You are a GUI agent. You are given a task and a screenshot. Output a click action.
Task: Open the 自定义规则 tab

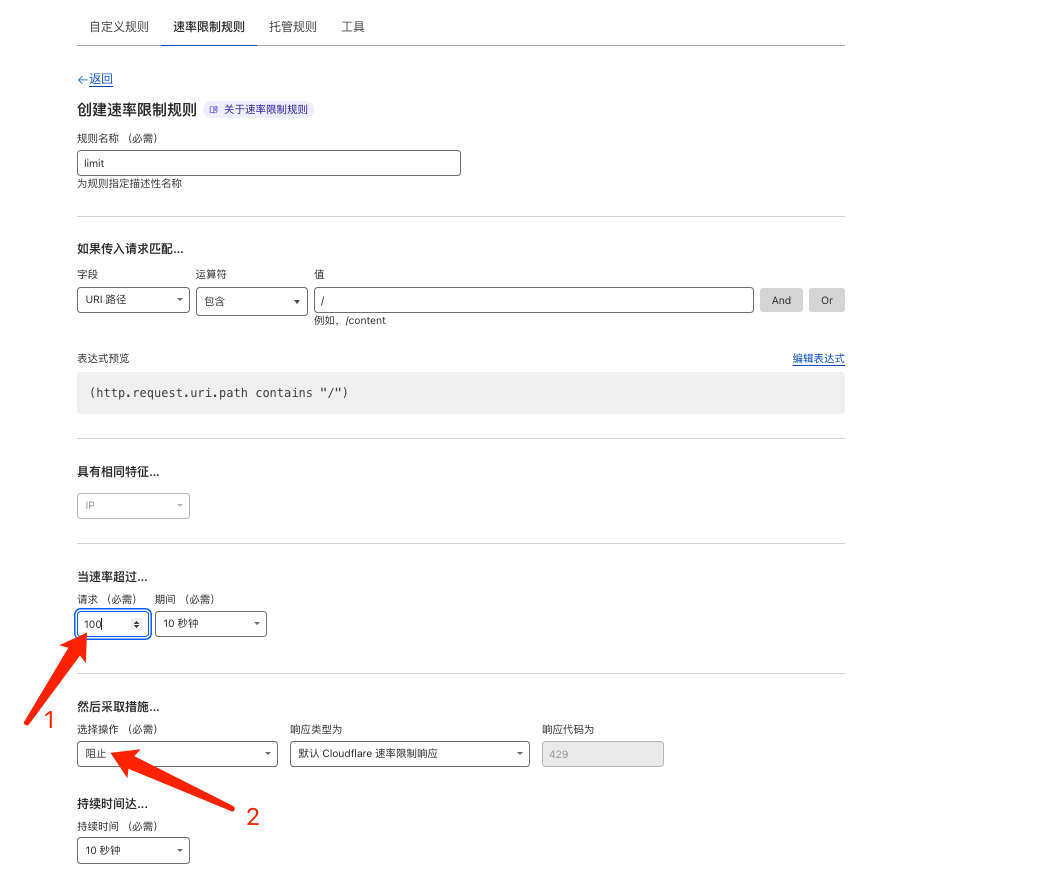119,27
